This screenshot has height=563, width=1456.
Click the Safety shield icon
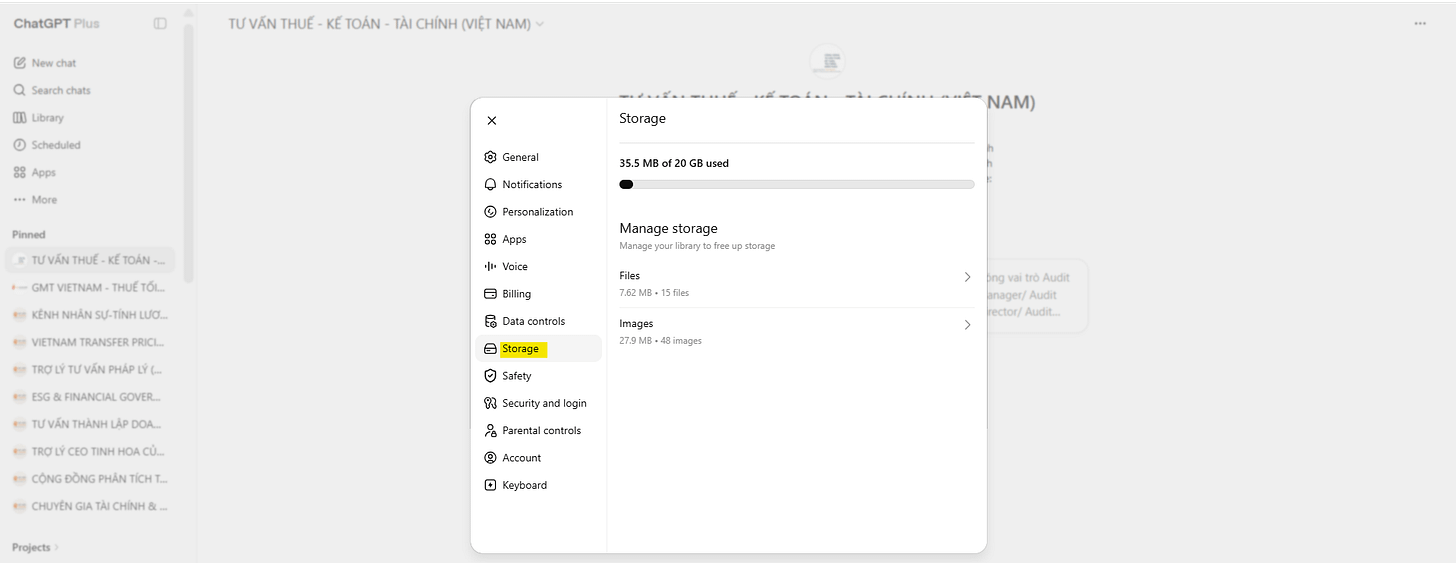(490, 376)
